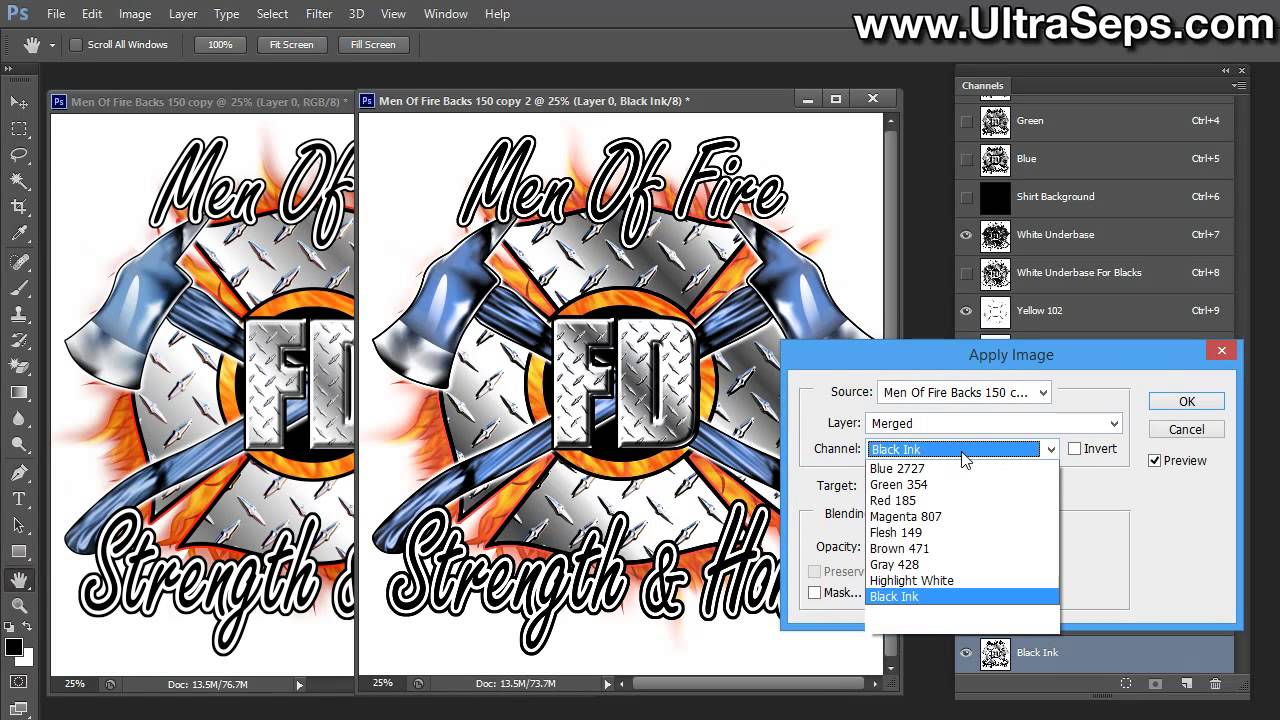Create new channel icon
This screenshot has height=720, width=1280.
click(1186, 684)
